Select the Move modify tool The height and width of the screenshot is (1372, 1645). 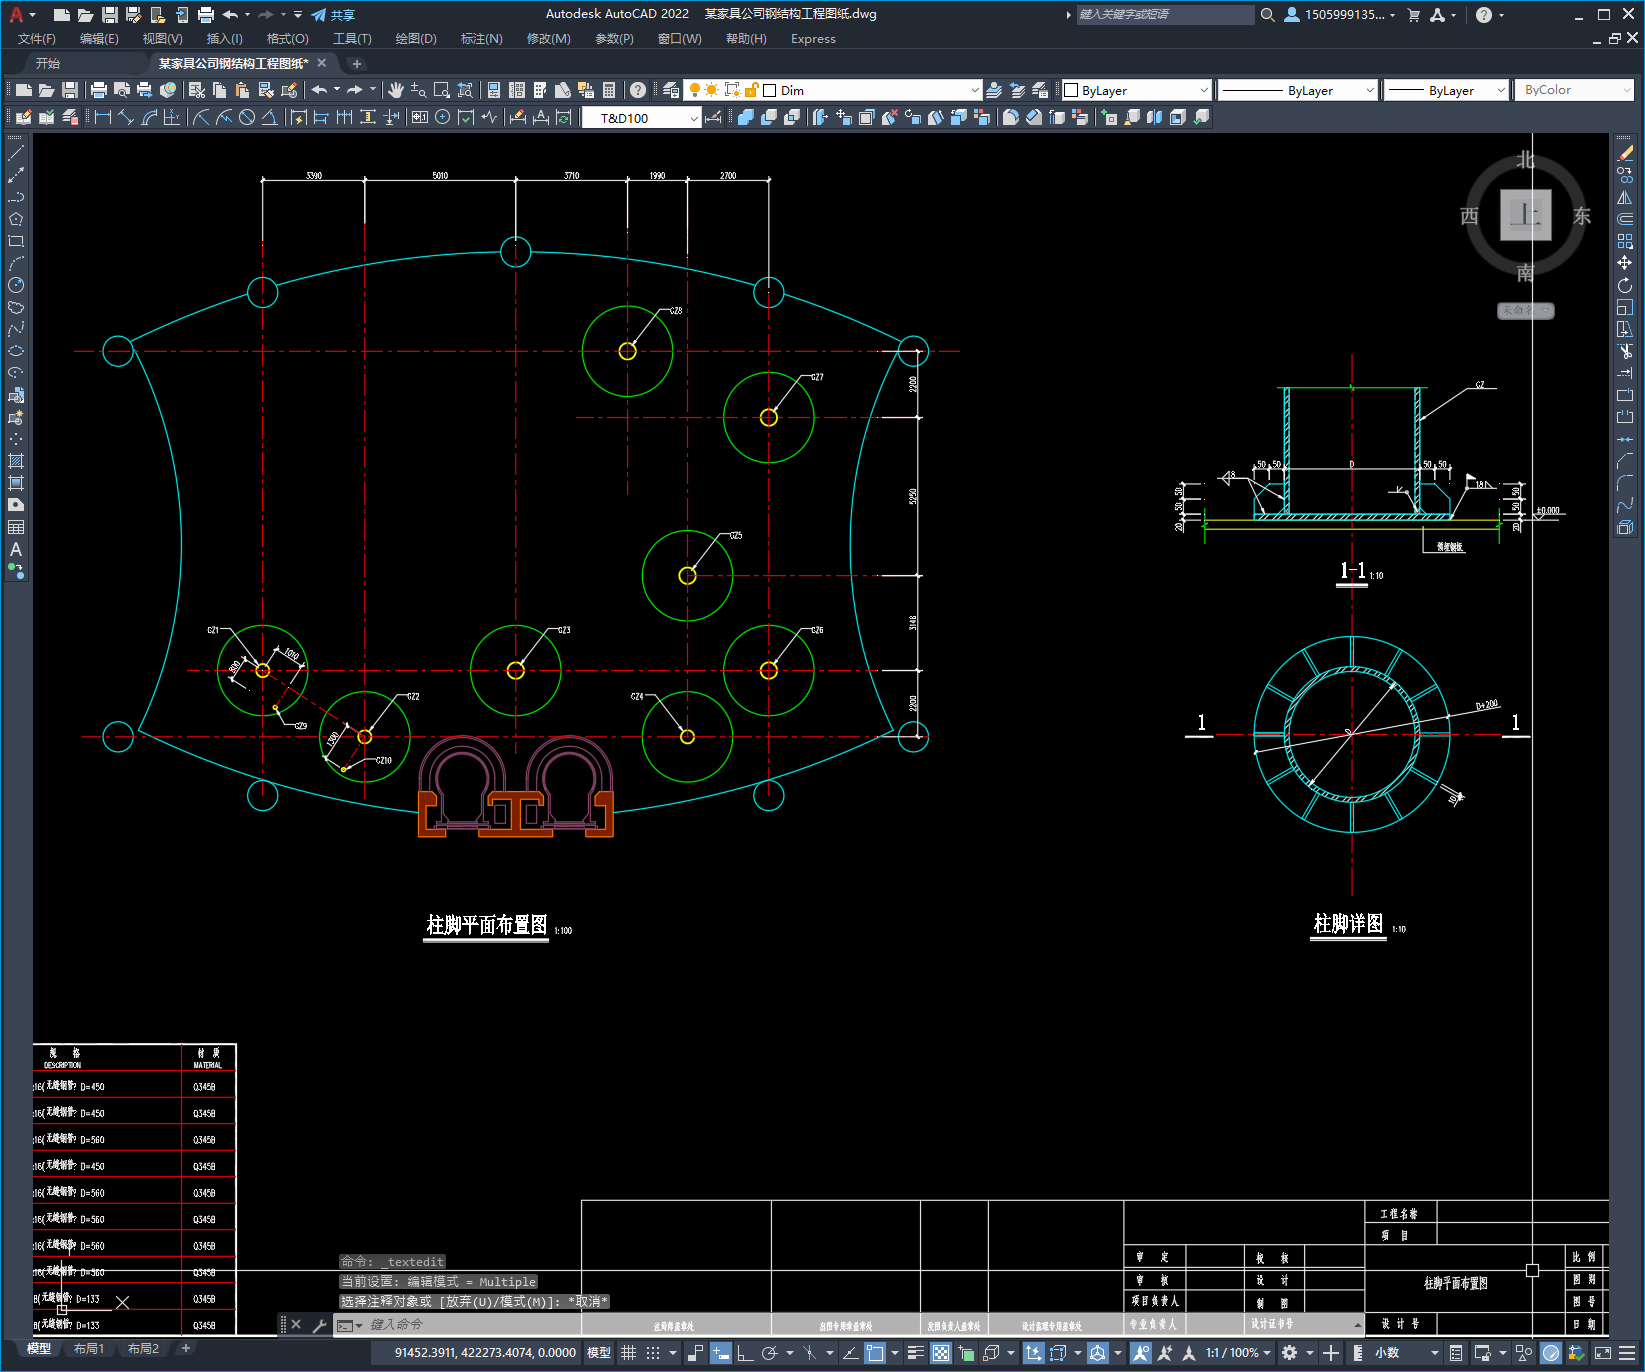1625,263
